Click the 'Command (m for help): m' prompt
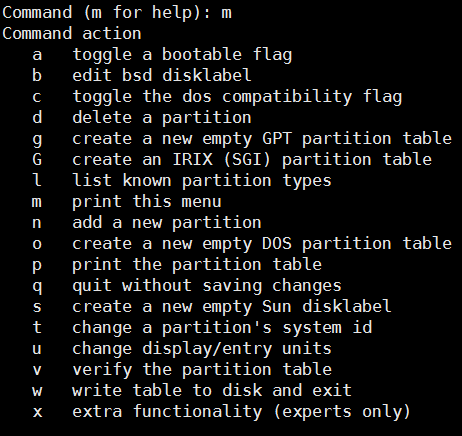 tap(117, 13)
